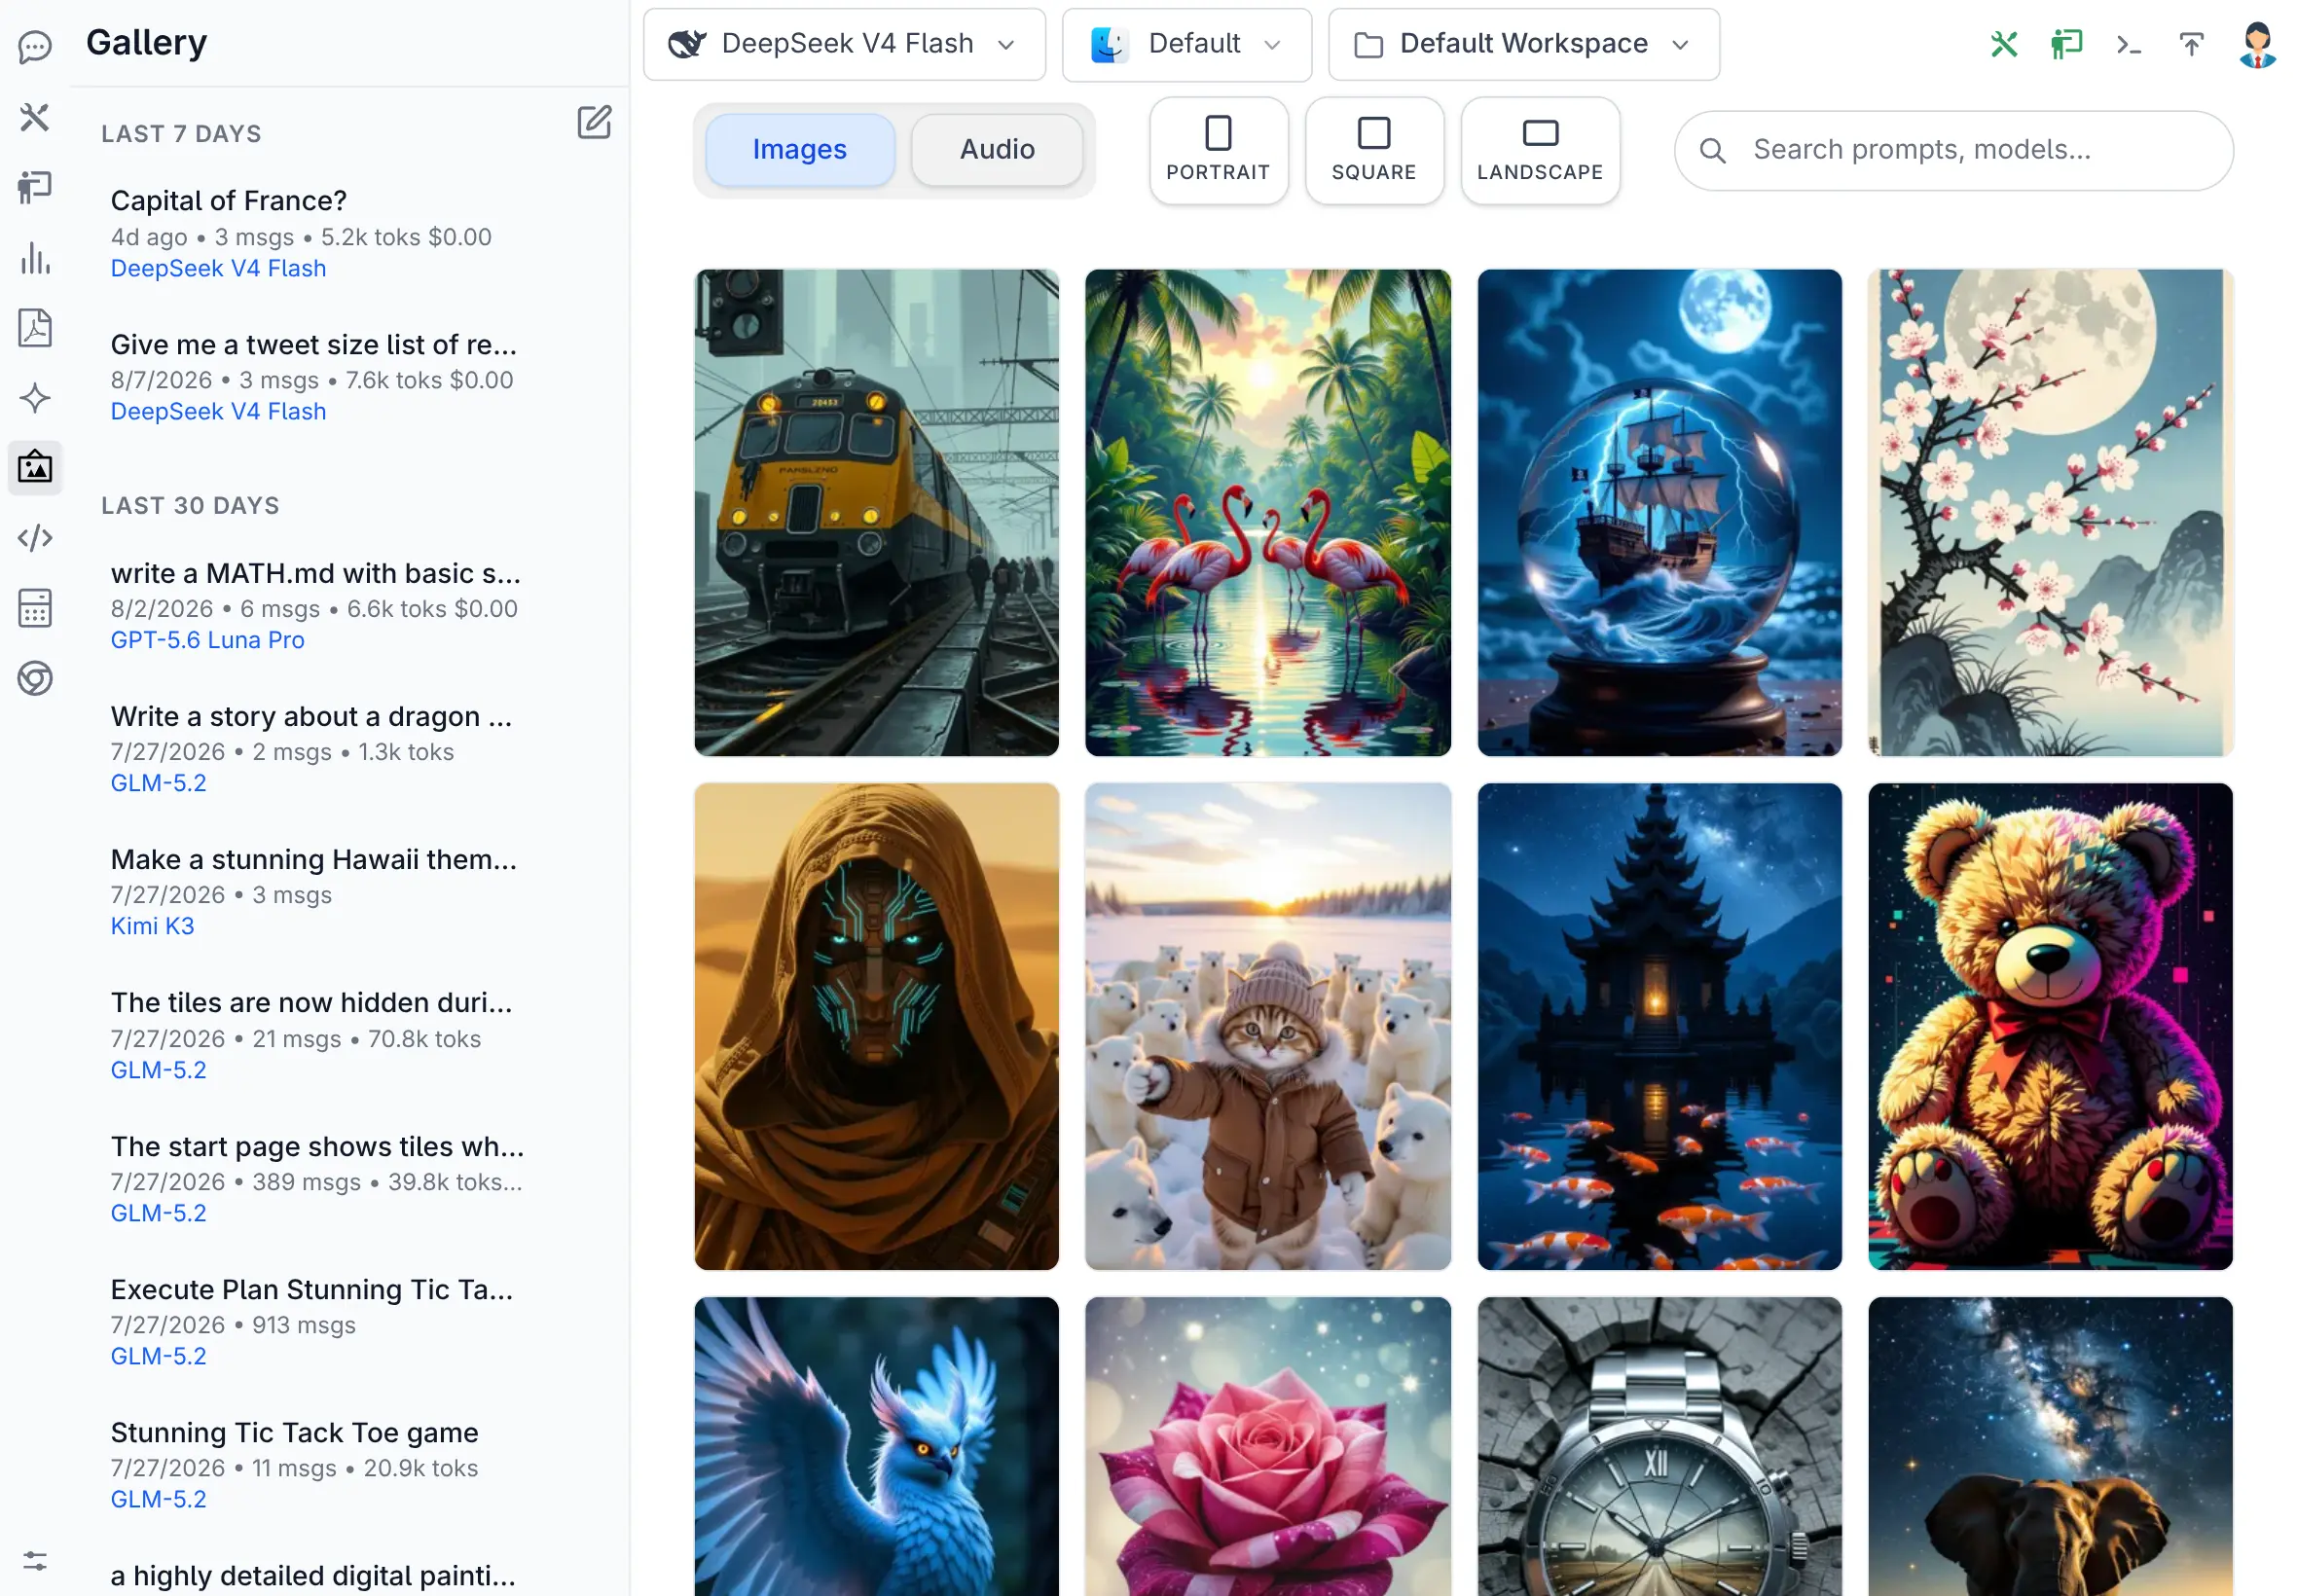Open the cherry blossom moon thumbnail
The image size is (2297, 1596).
click(2049, 512)
